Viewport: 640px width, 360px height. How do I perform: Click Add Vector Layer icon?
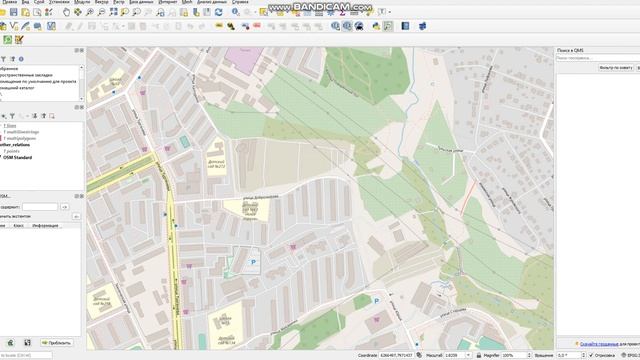tap(14, 26)
